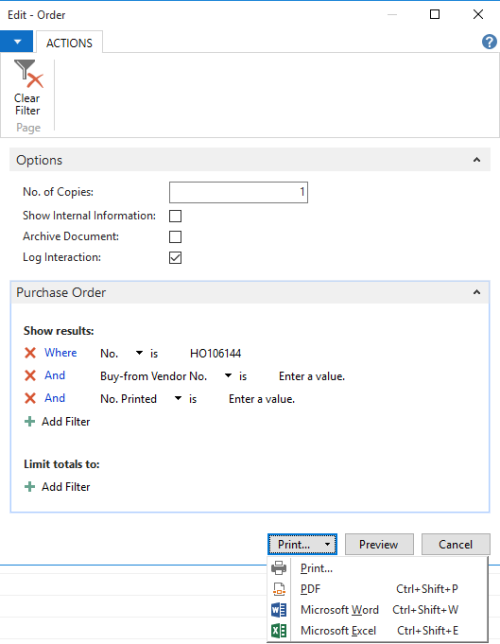
Task: Enable Show Internal Information checkbox
Action: (x=175, y=216)
